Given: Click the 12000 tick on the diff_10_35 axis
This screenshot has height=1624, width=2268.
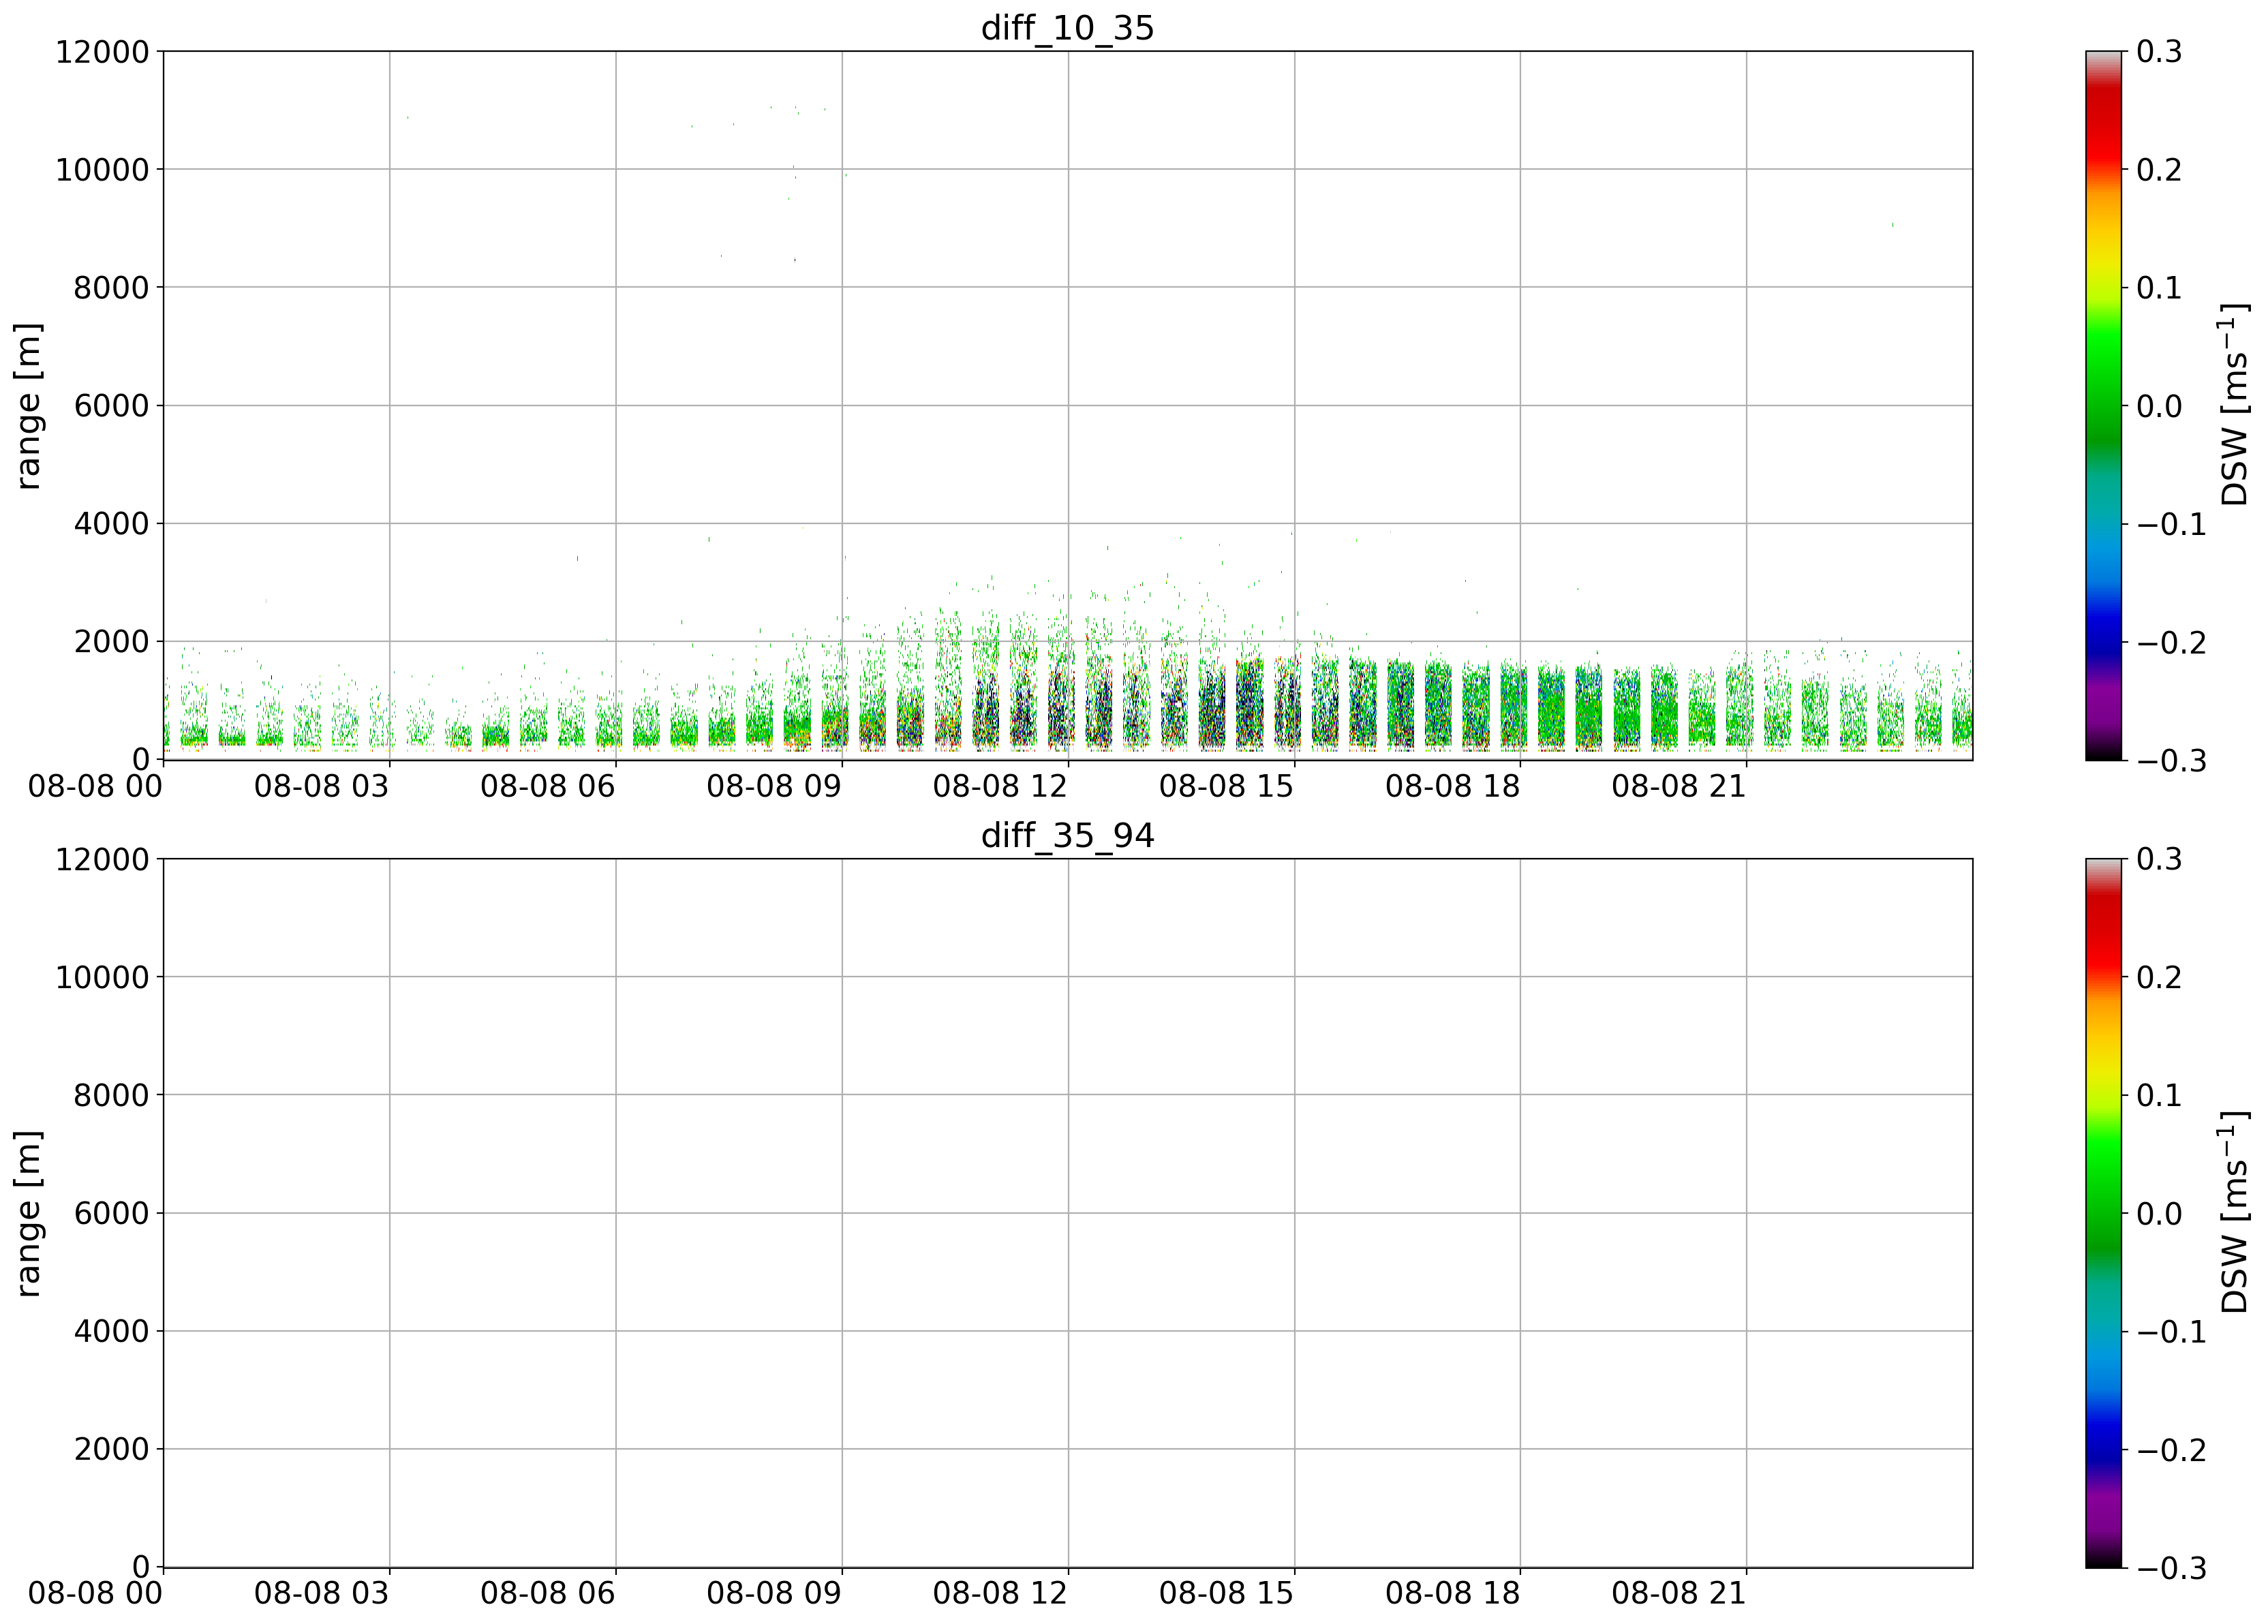Looking at the screenshot, I should (102, 52).
